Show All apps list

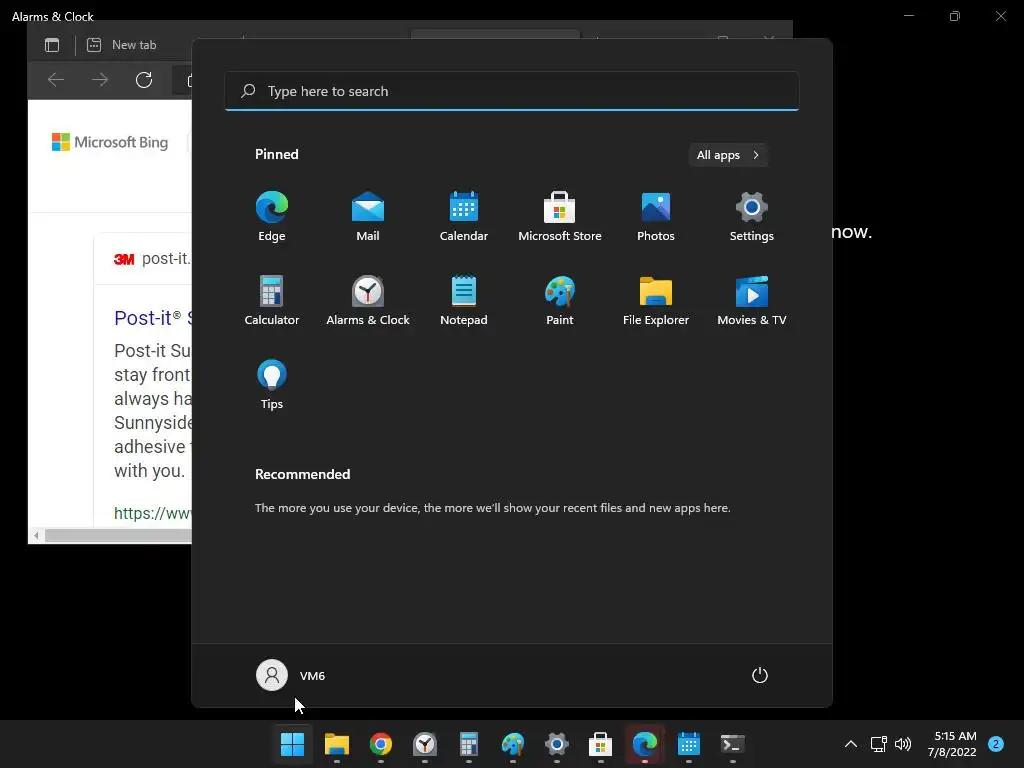click(728, 155)
